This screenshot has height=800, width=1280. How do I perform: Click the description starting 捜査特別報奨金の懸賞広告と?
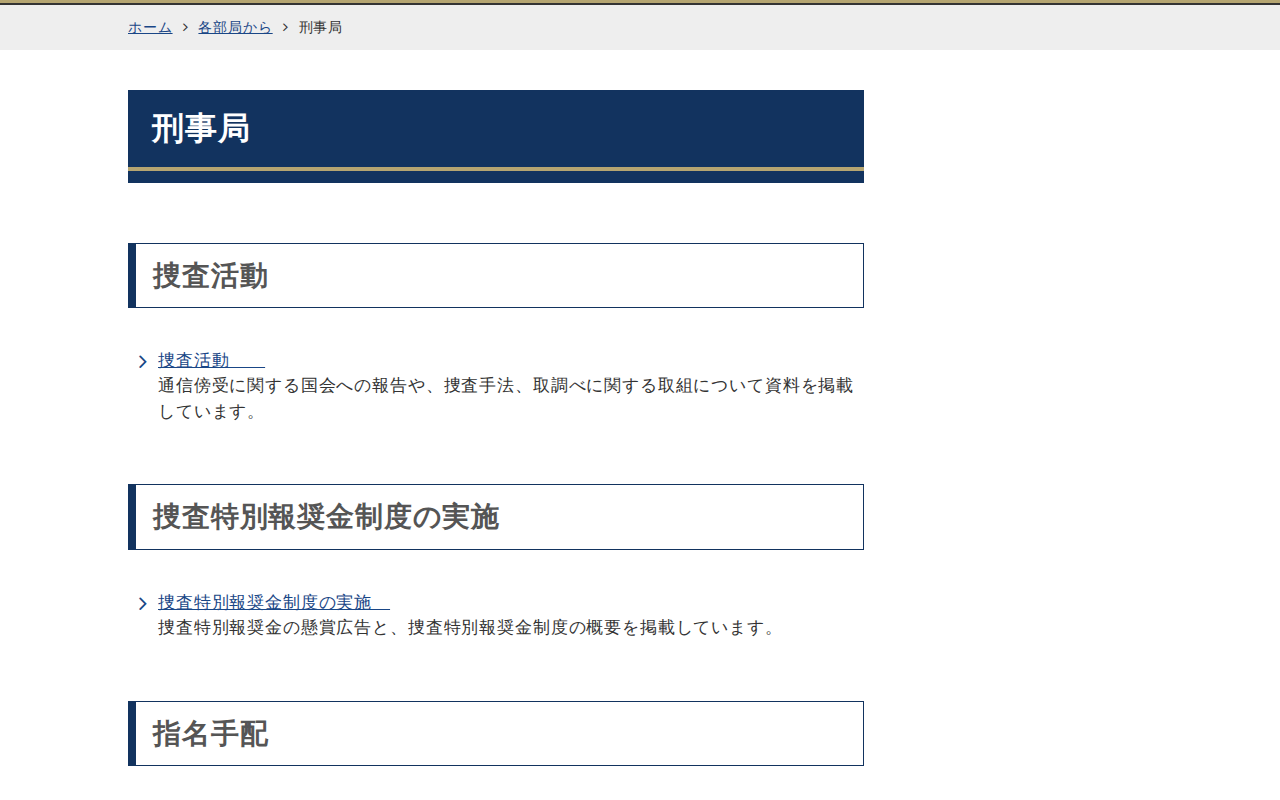(x=467, y=628)
